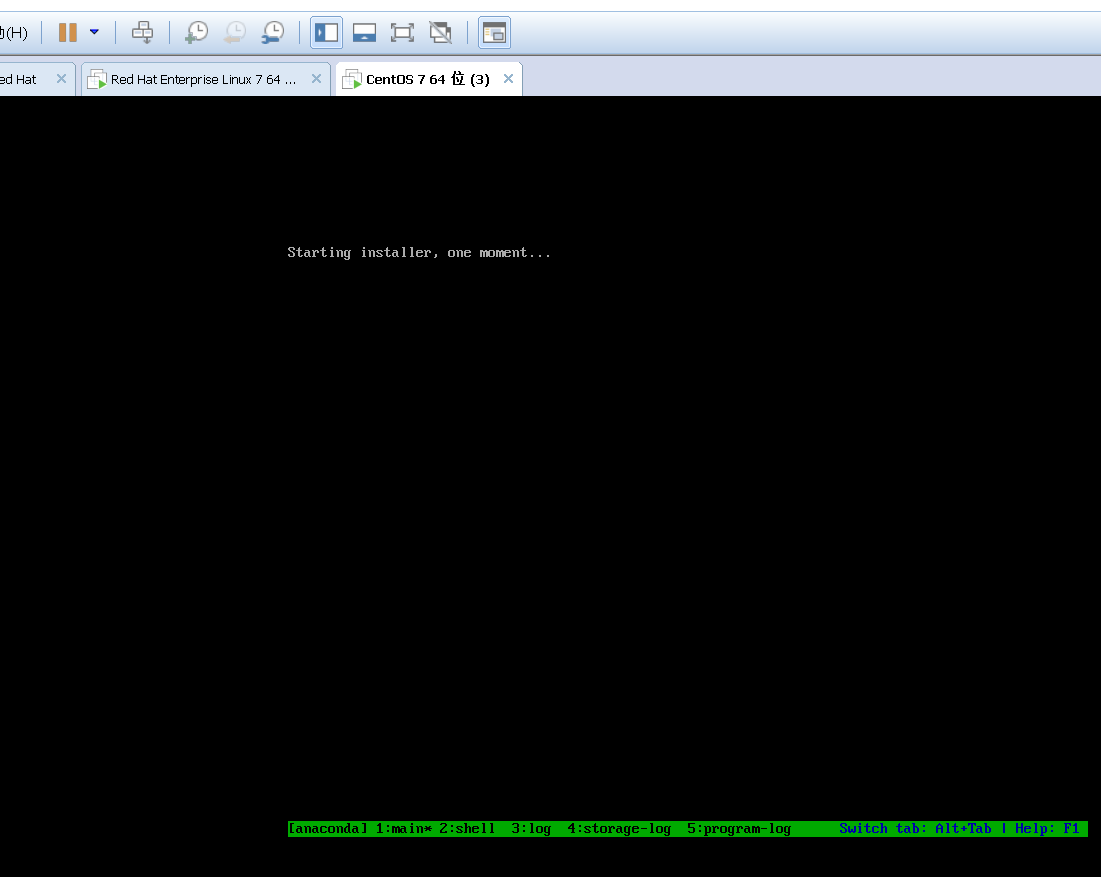Take a snapshot of this virtual machine
This screenshot has height=877, width=1101.
pyautogui.click(x=197, y=32)
